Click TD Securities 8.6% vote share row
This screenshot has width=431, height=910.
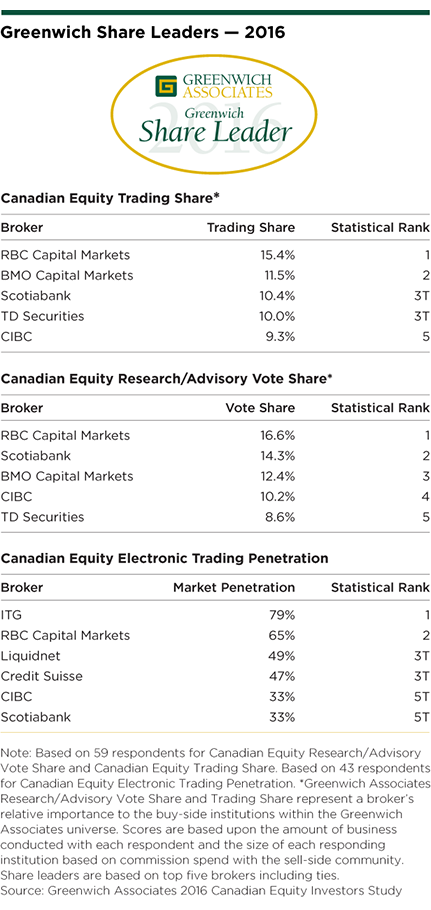pos(215,517)
